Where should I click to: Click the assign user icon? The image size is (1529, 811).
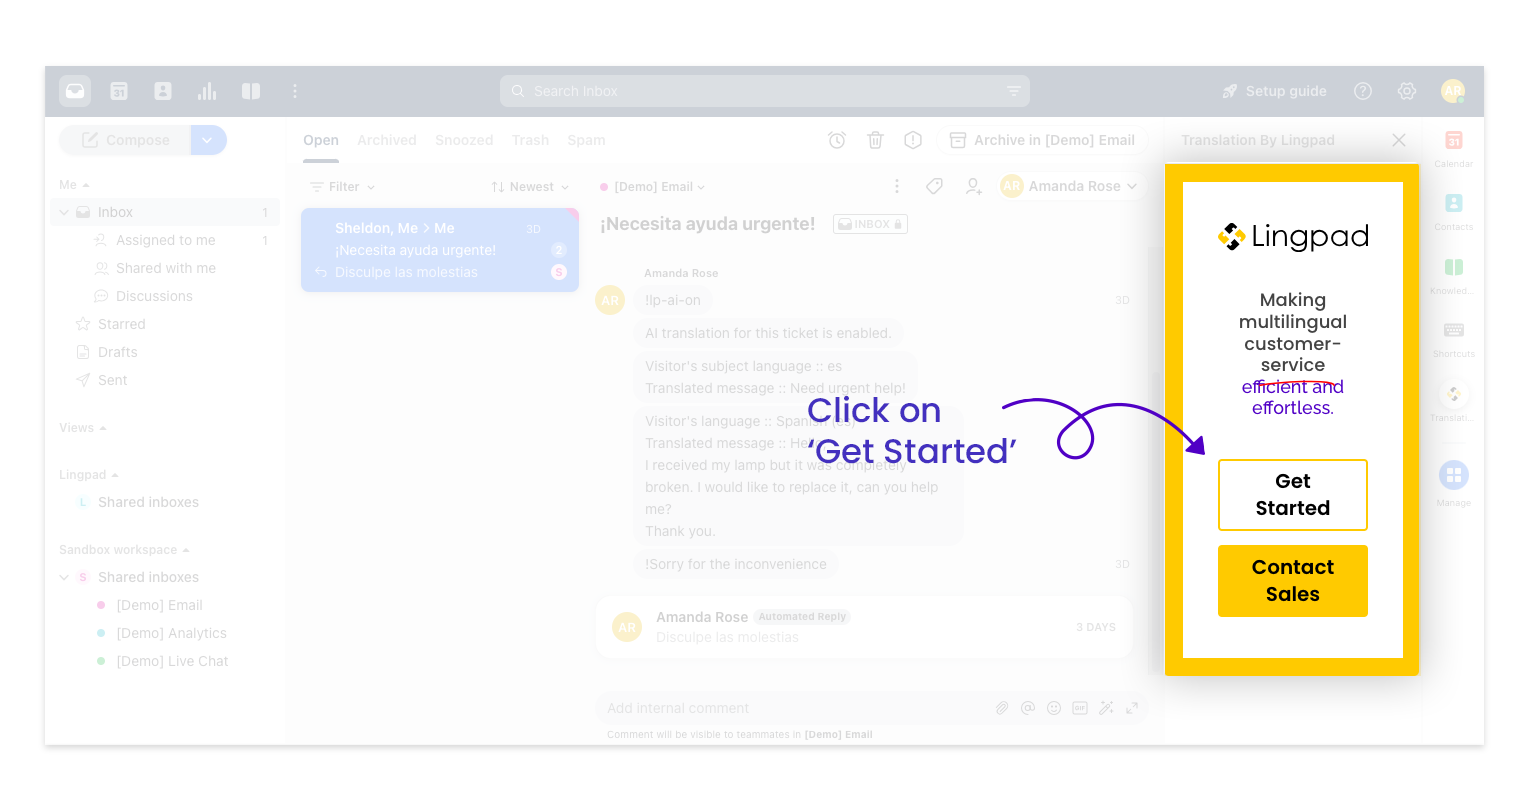click(973, 186)
